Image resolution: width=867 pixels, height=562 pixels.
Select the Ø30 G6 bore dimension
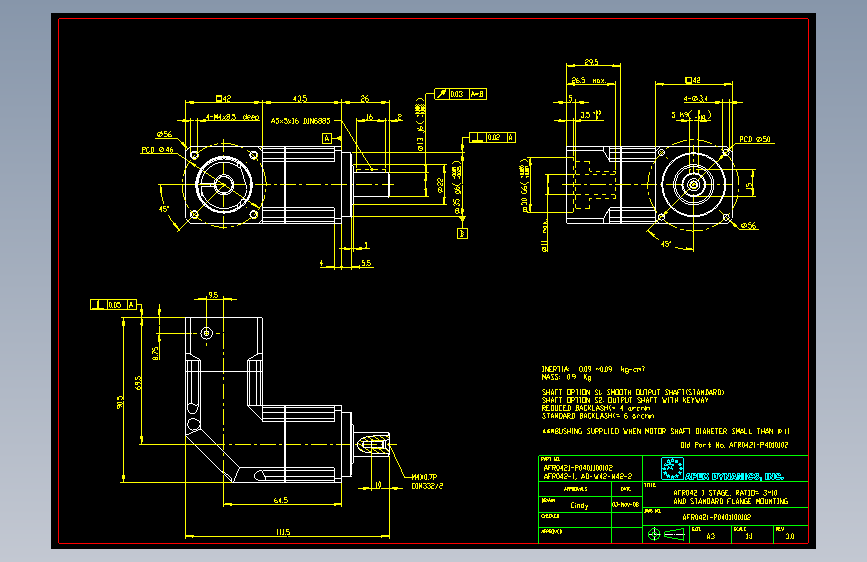[x=524, y=185]
